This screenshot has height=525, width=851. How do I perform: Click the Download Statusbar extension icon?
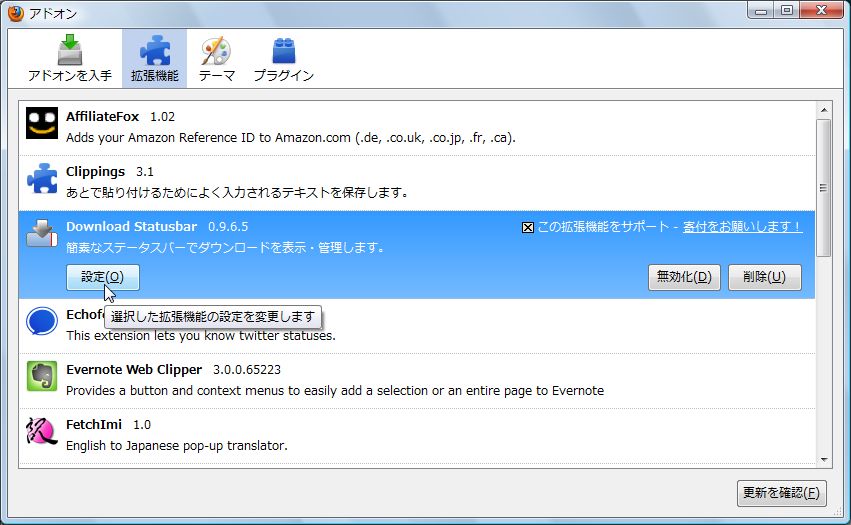tap(42, 233)
